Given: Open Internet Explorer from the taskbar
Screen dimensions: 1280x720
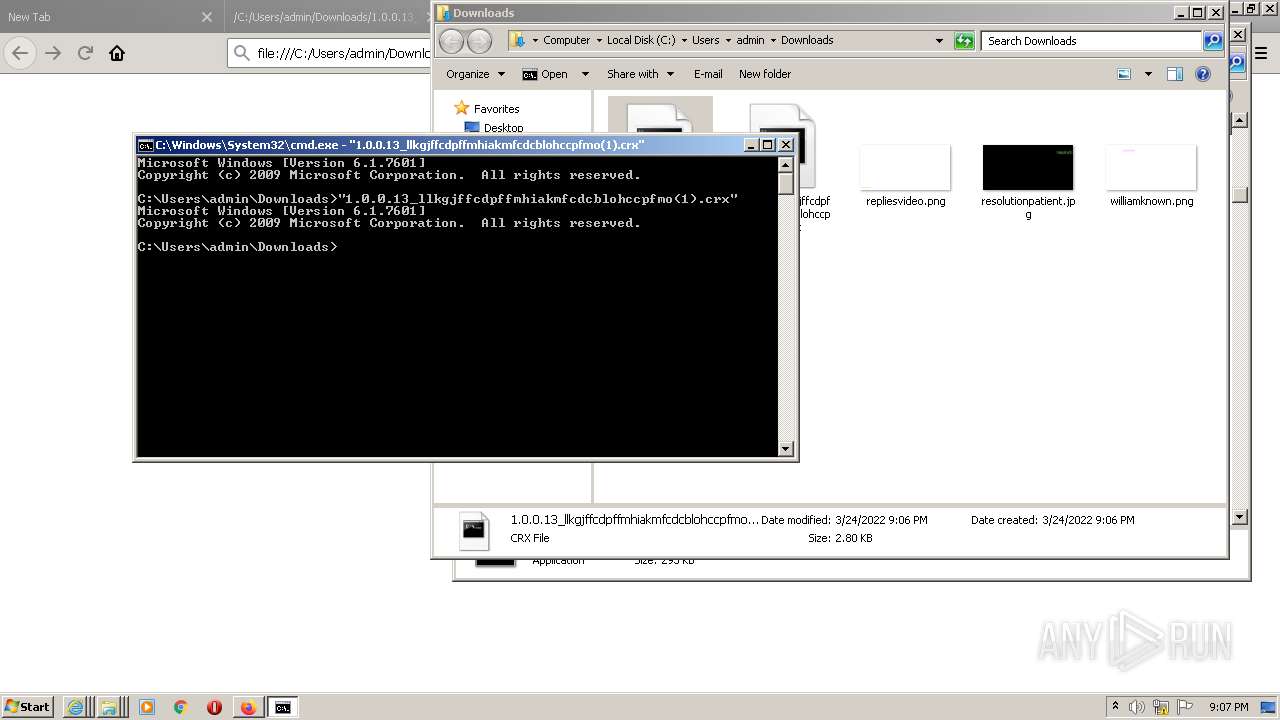Looking at the screenshot, I should tap(75, 707).
